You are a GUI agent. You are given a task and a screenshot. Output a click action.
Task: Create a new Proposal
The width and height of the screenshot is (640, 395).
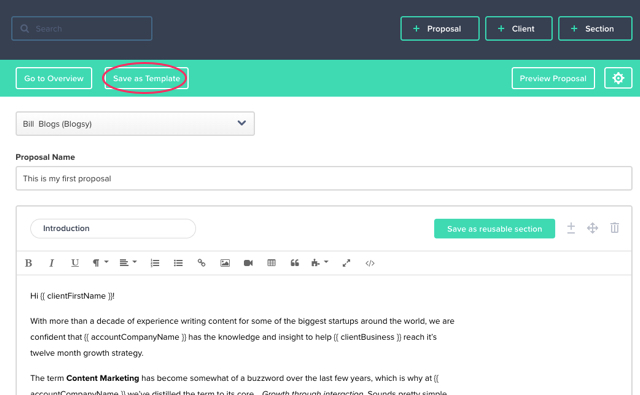pyautogui.click(x=440, y=29)
